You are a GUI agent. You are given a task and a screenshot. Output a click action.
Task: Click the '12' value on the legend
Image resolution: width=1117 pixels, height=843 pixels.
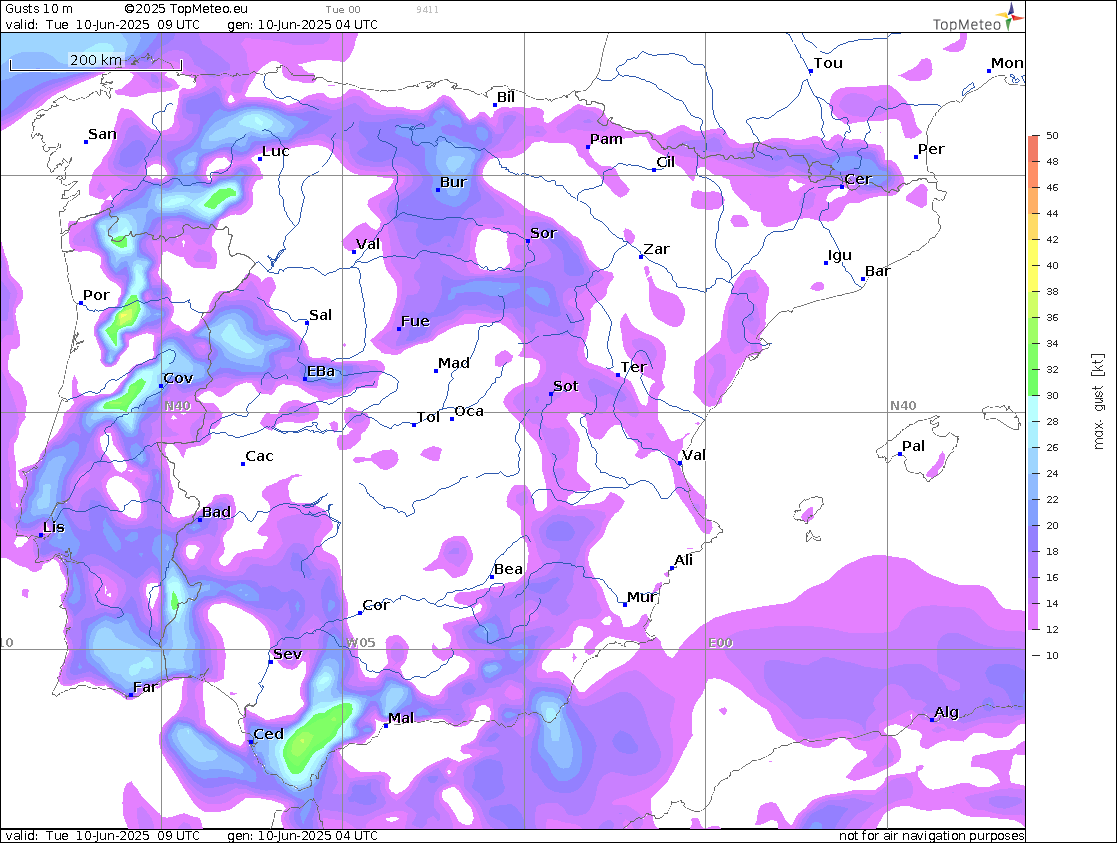(x=1052, y=629)
